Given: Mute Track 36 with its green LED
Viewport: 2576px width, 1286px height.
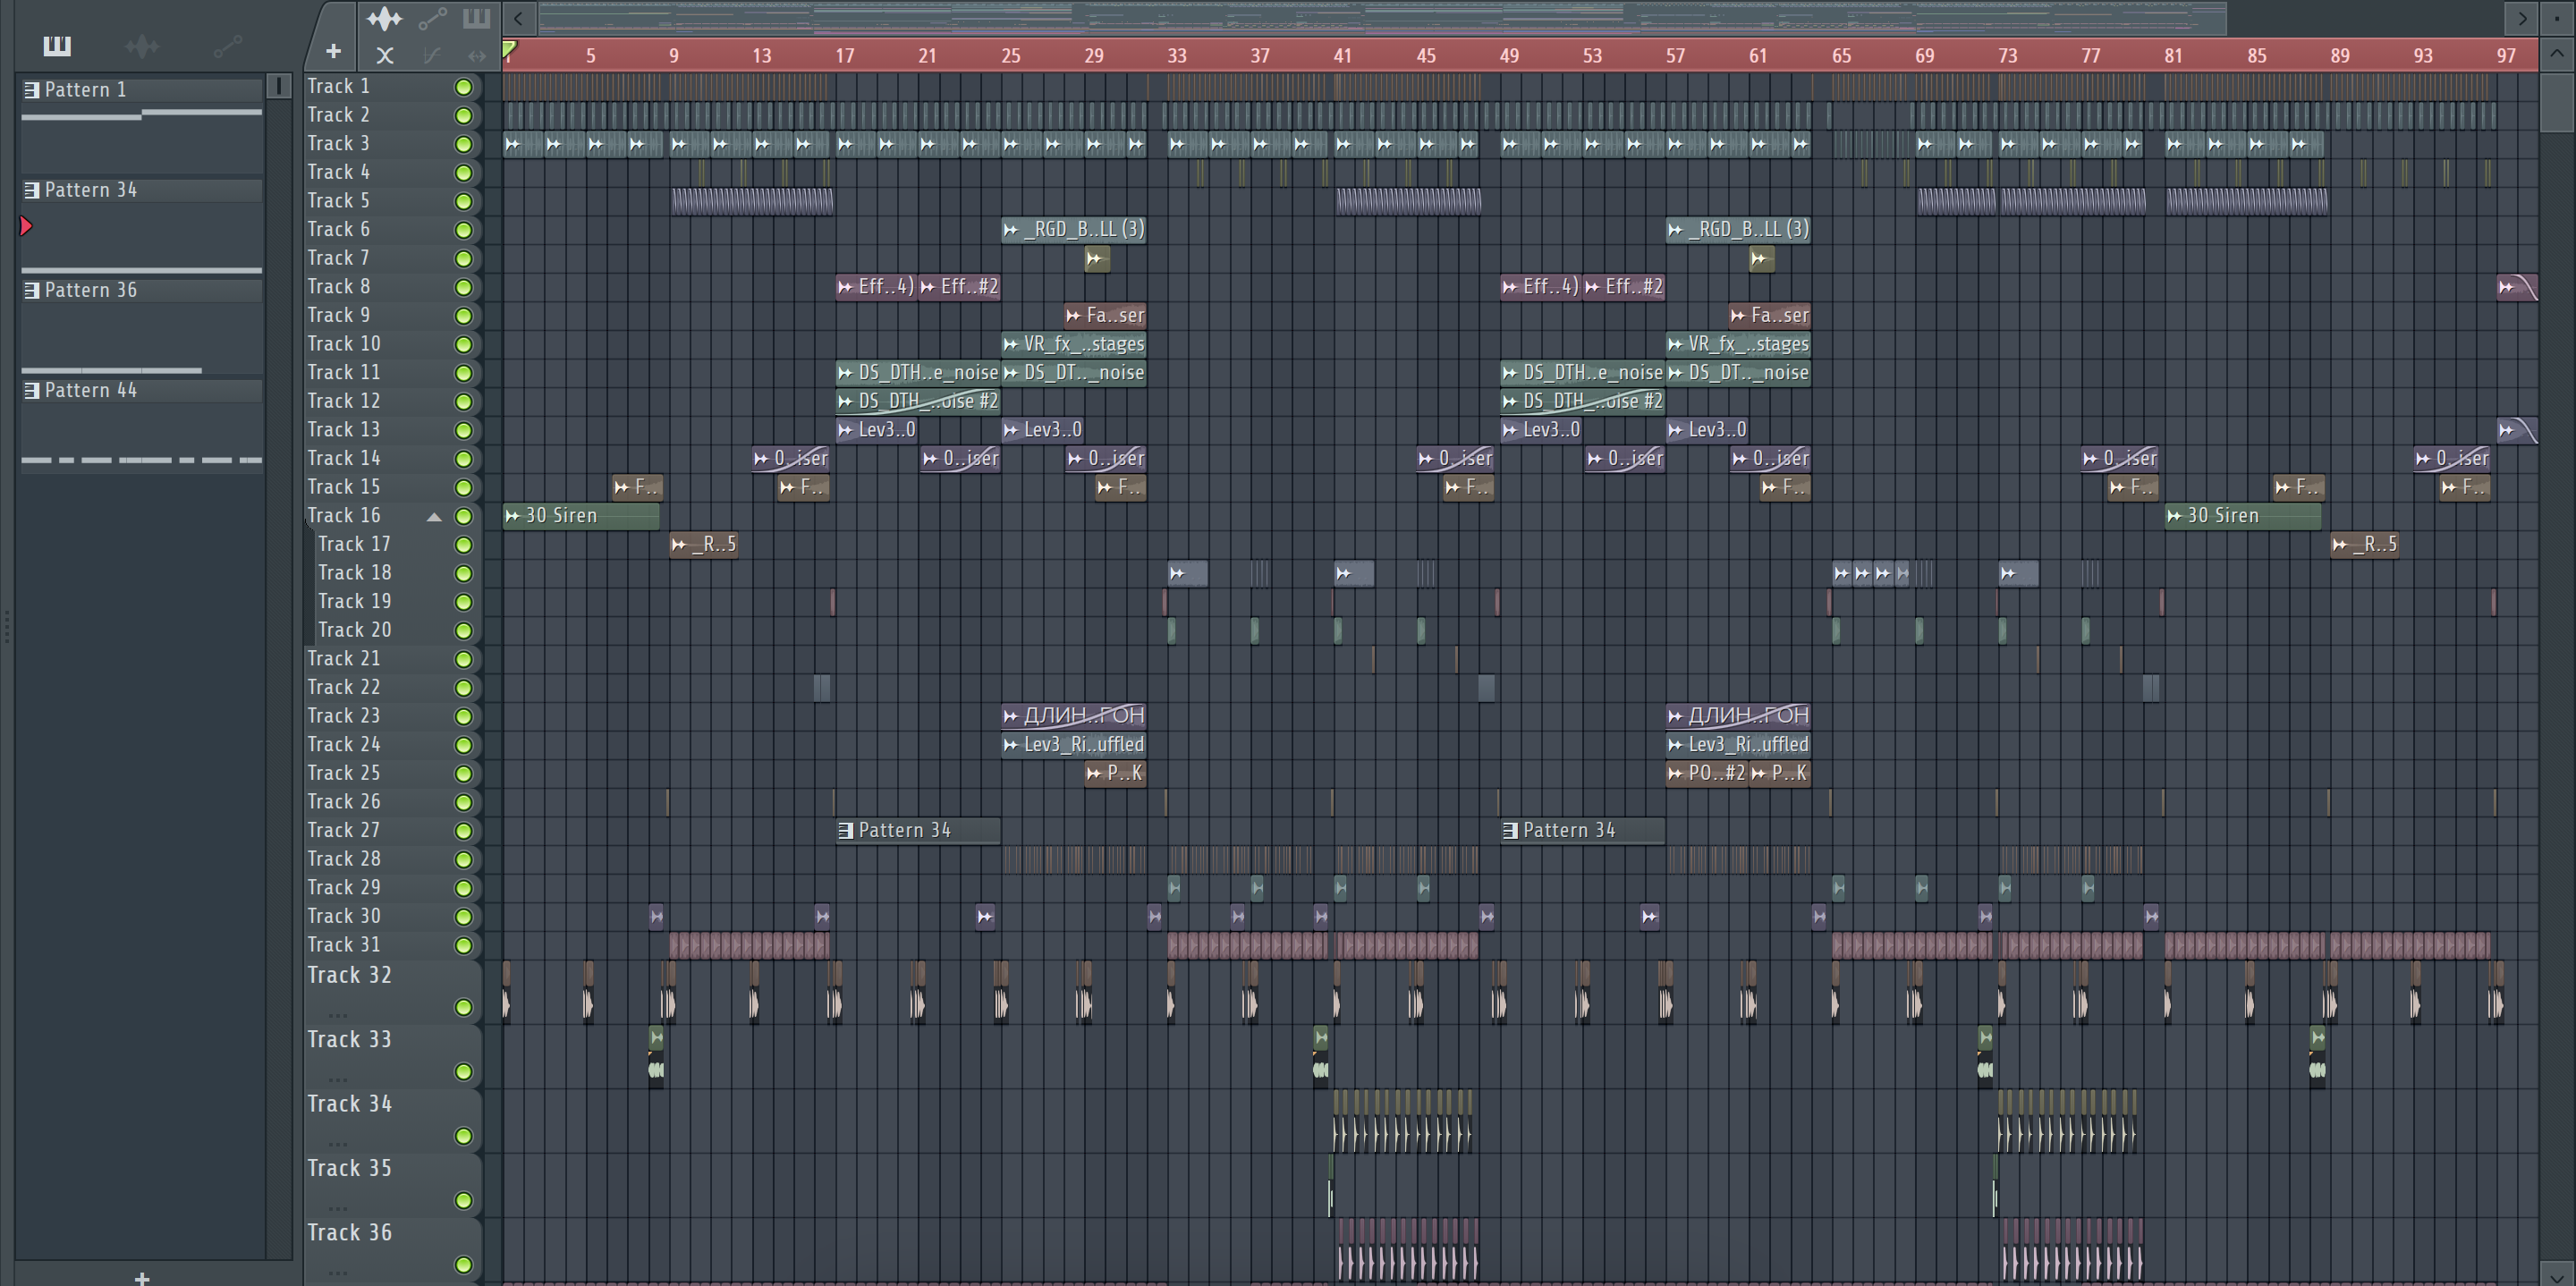Looking at the screenshot, I should (464, 1264).
